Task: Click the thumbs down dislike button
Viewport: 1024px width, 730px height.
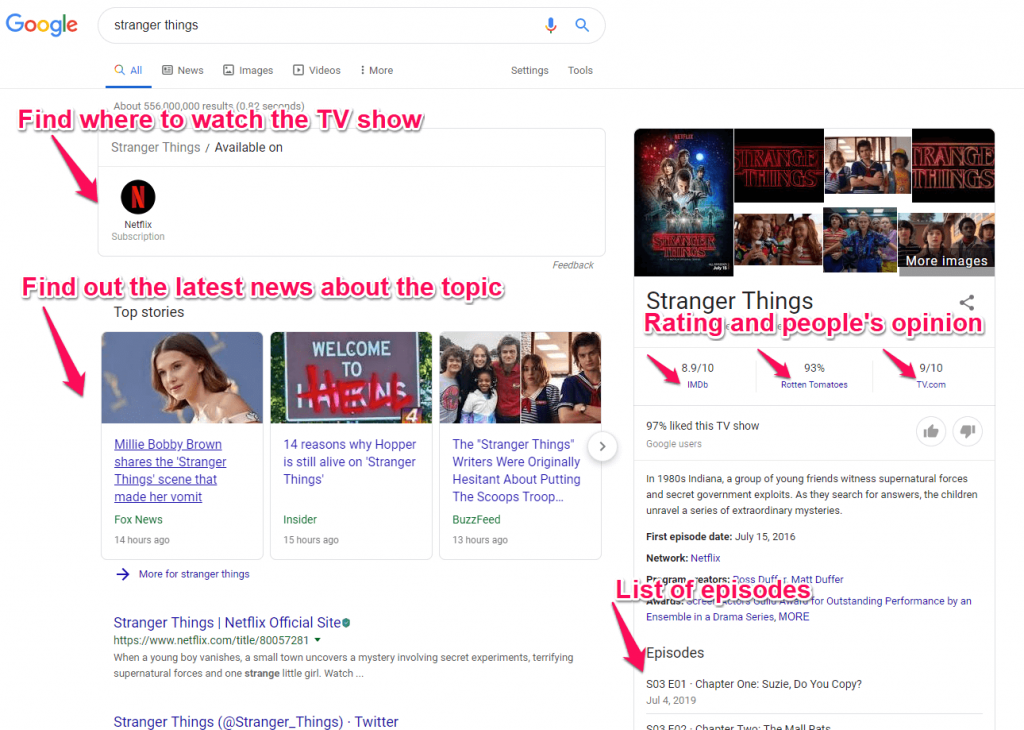Action: click(x=967, y=431)
